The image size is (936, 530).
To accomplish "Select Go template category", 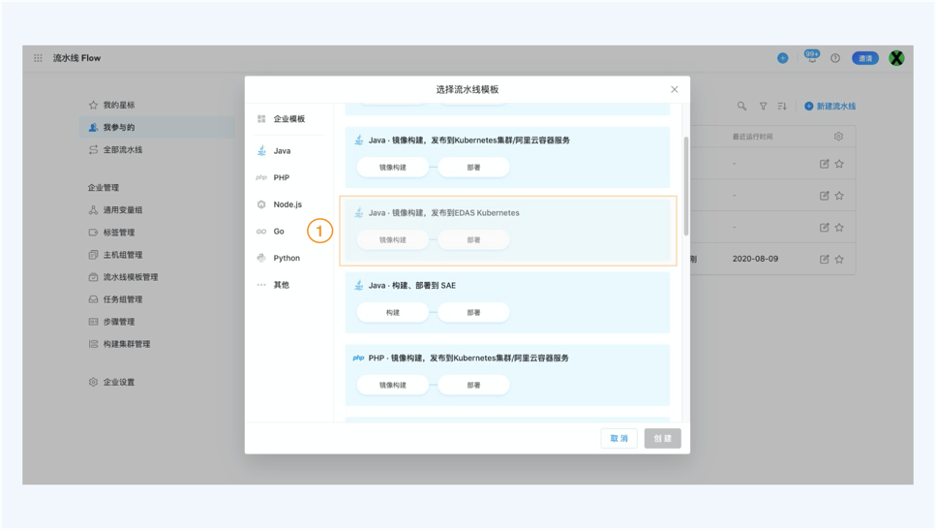I will pyautogui.click(x=279, y=232).
